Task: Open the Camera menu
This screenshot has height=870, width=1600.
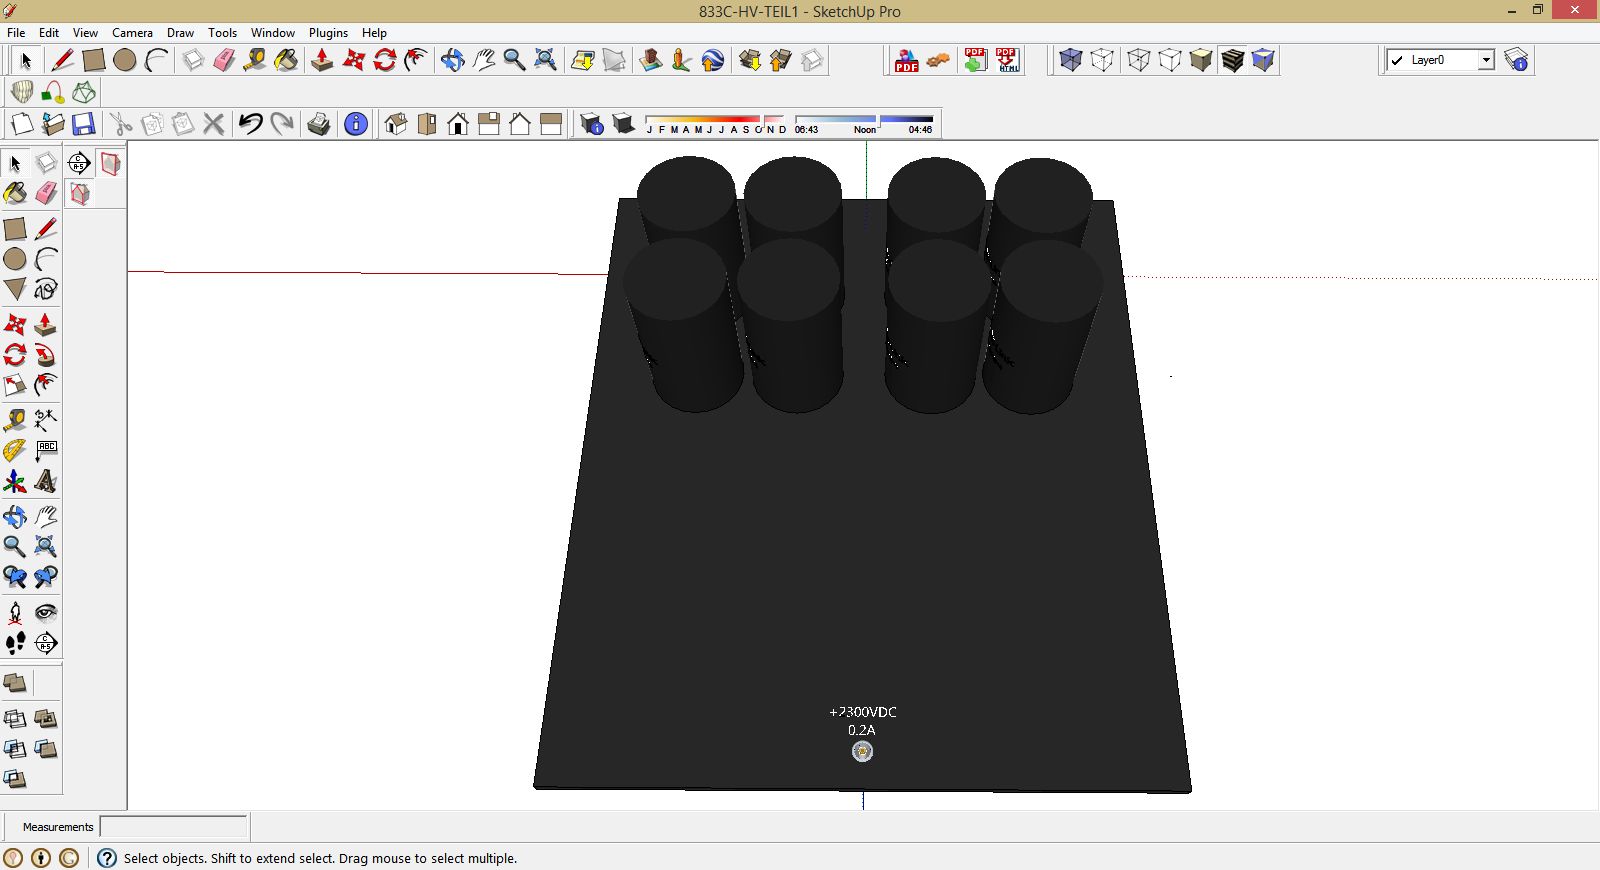Action: coord(132,33)
